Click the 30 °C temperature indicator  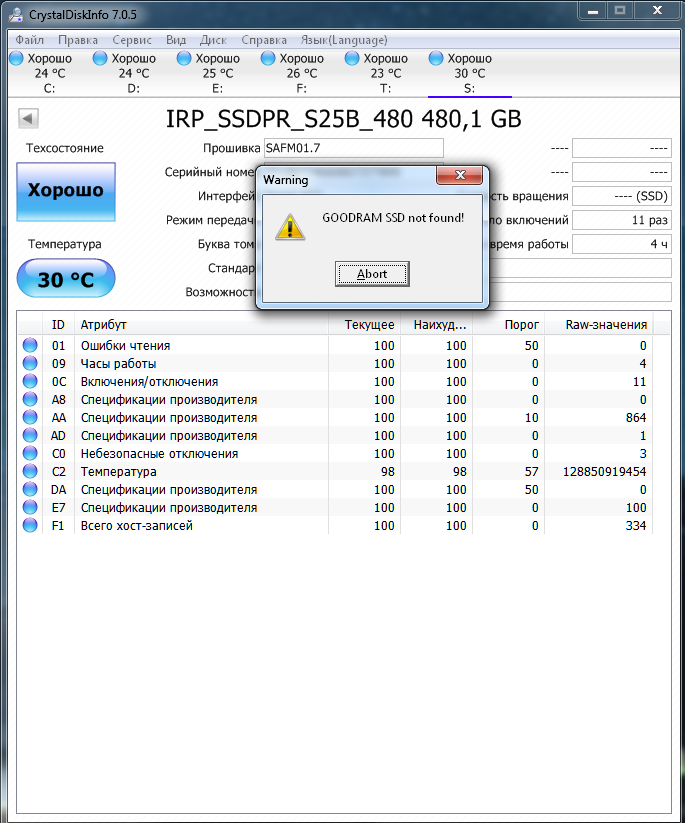[x=66, y=279]
